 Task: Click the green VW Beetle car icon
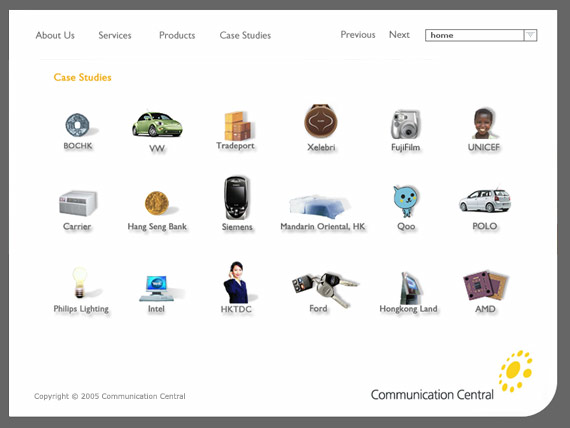tap(157, 124)
